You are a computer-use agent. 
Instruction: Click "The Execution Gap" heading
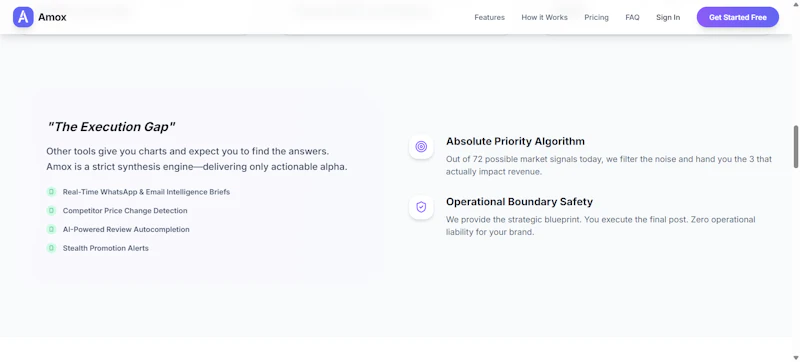tap(111, 127)
